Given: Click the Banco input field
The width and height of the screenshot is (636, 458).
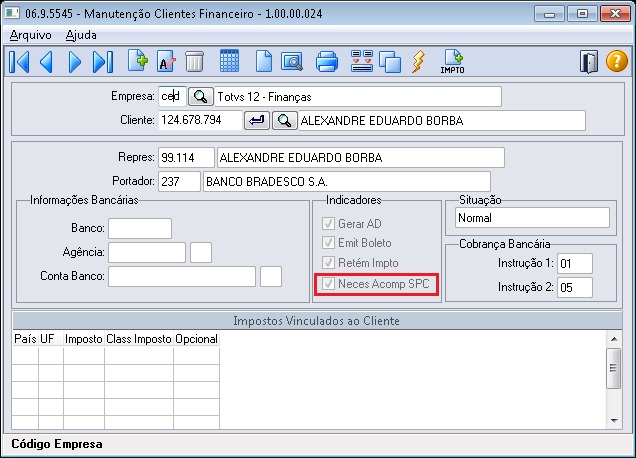Looking at the screenshot, I should point(140,228).
